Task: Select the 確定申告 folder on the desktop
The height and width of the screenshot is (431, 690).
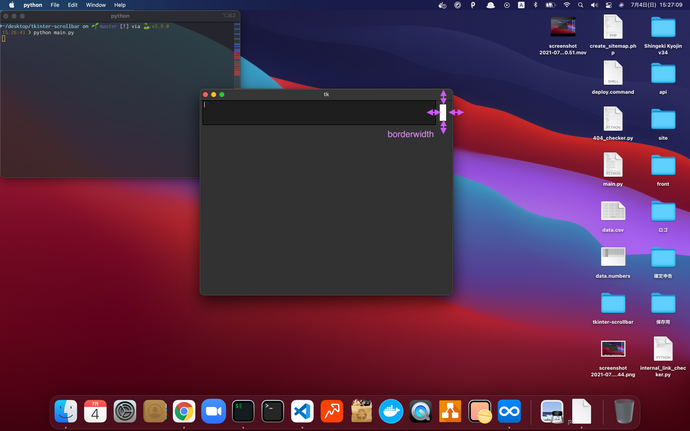Action: pyautogui.click(x=663, y=262)
